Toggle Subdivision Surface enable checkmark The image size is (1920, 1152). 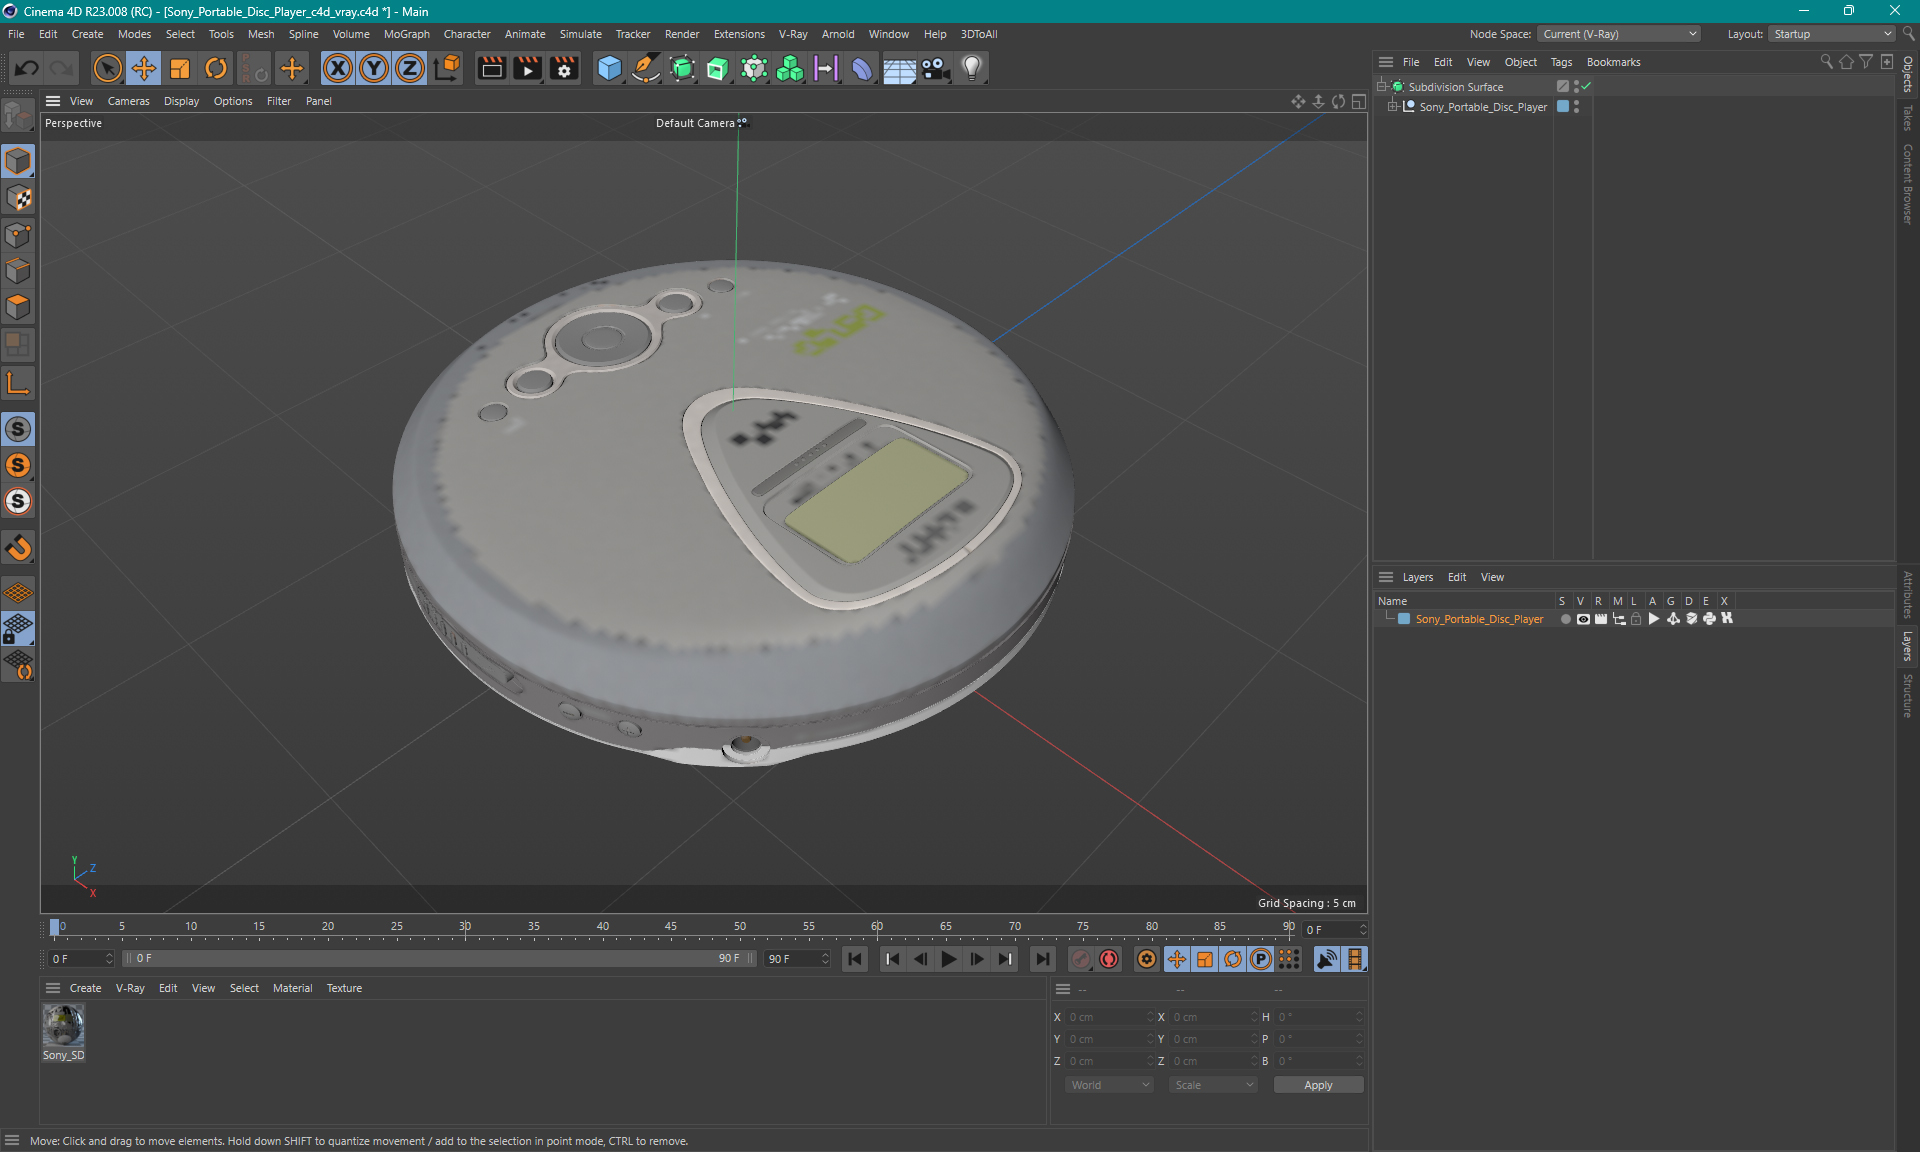(1587, 87)
